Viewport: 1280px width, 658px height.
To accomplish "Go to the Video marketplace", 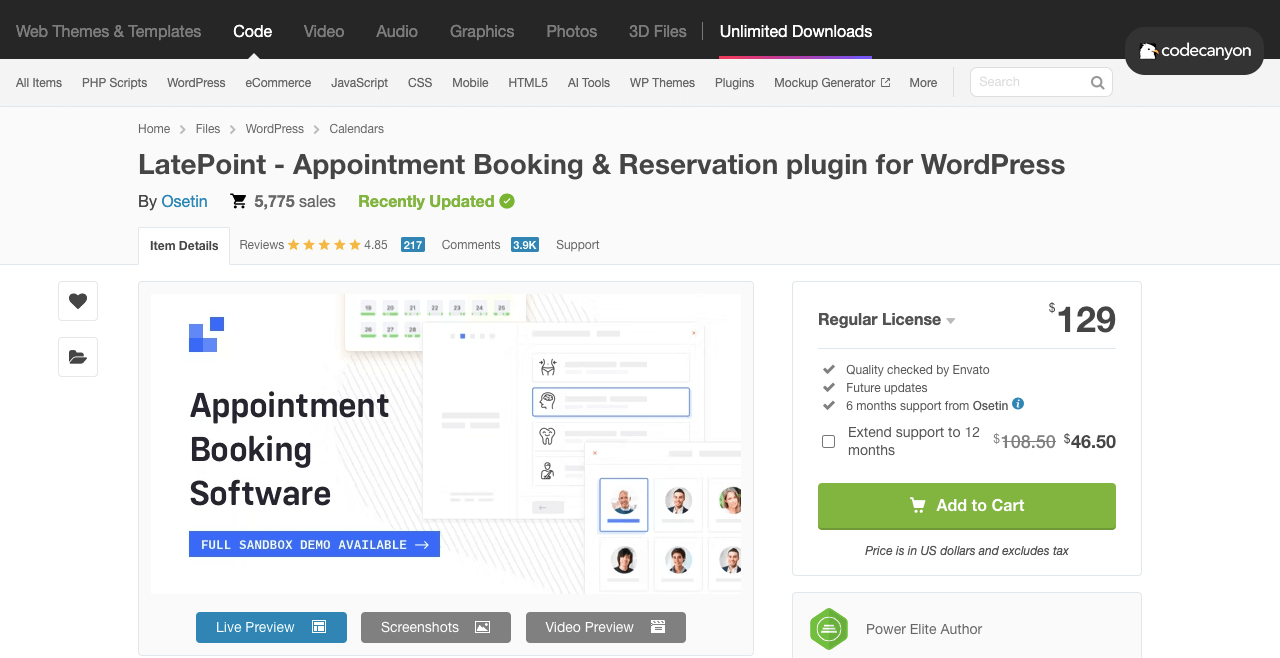I will pos(324,31).
